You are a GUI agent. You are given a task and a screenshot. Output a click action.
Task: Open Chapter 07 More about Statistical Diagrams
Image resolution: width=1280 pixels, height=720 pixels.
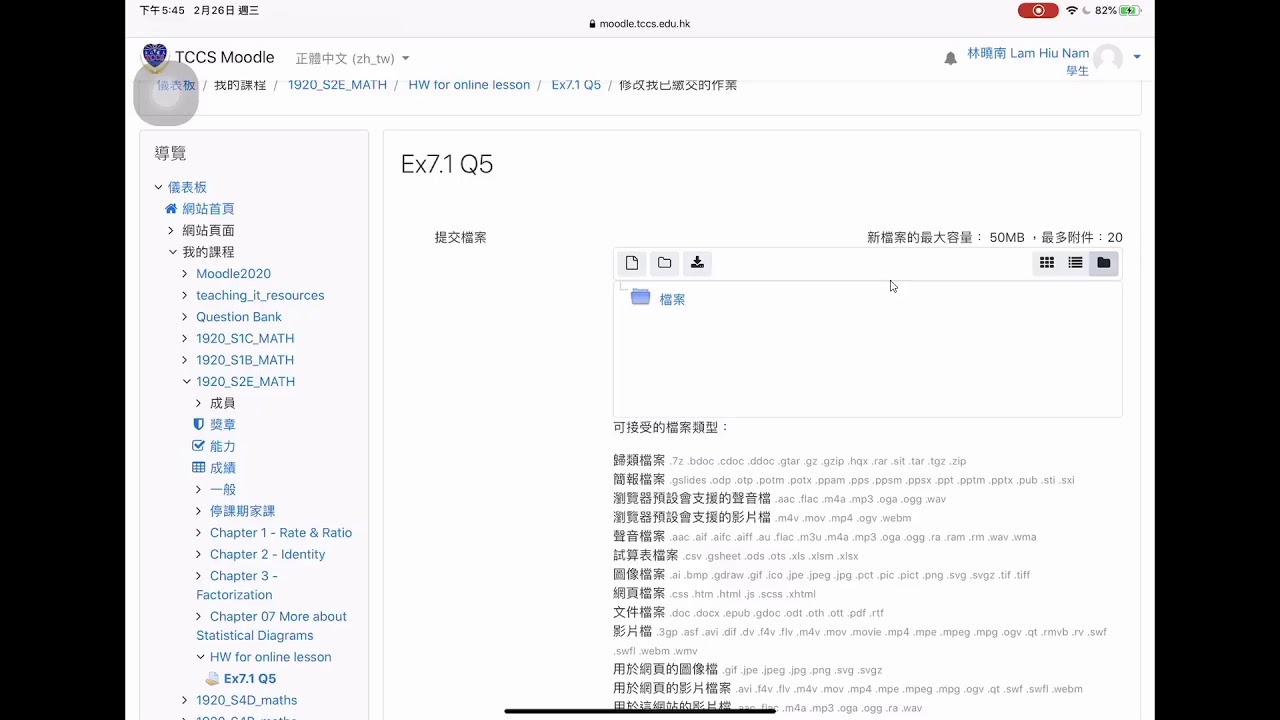tap(271, 626)
